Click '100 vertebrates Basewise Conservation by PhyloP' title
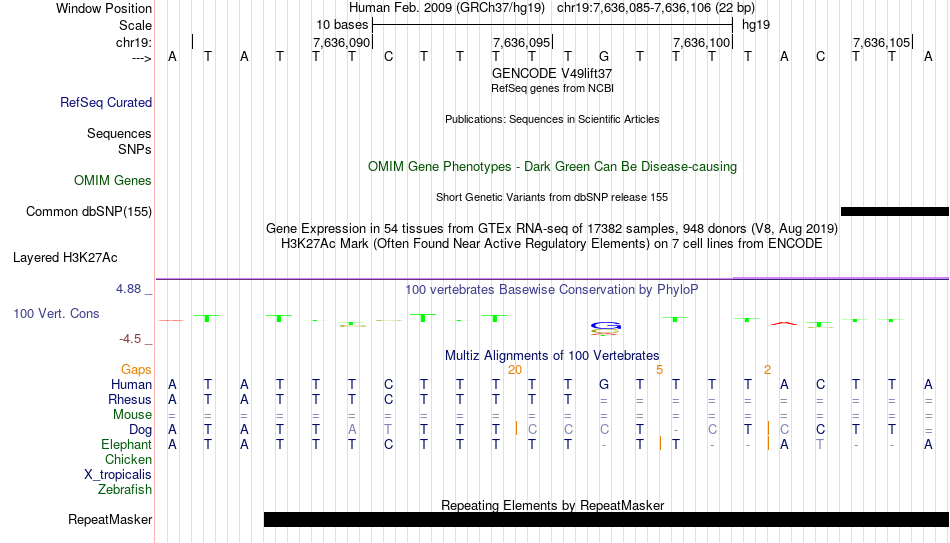This screenshot has height=543, width=950. pos(552,290)
